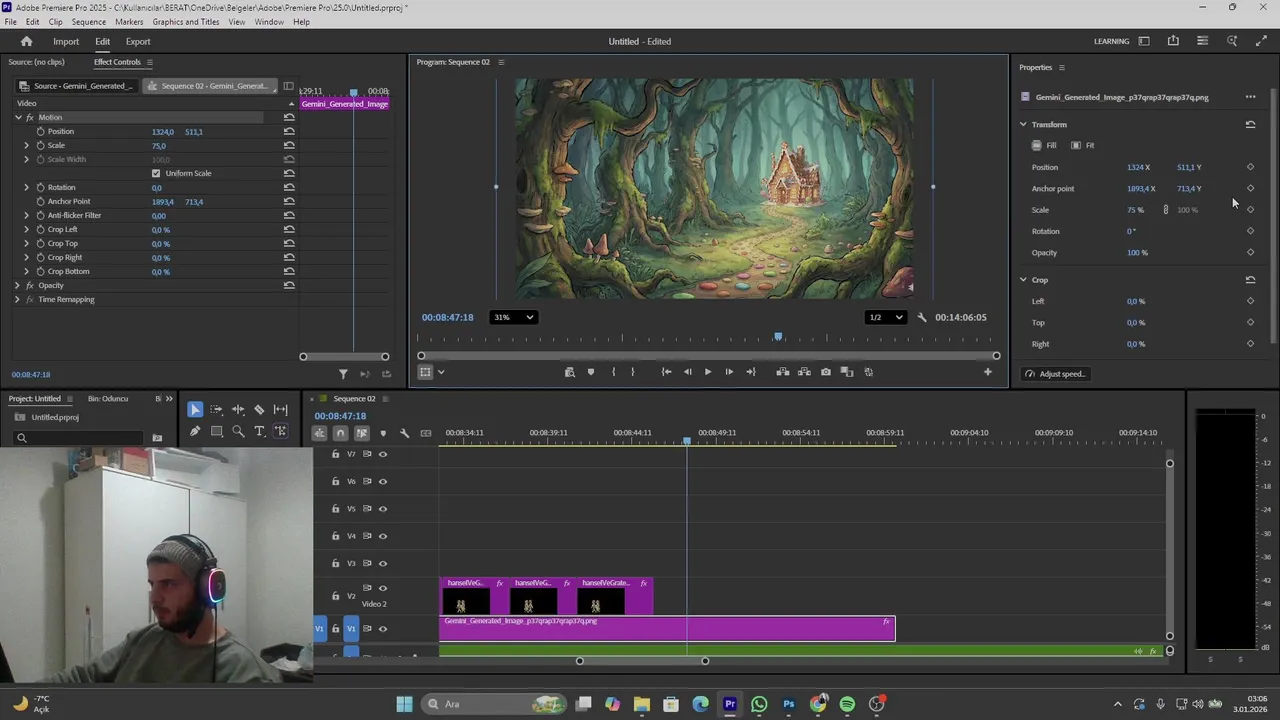Image resolution: width=1280 pixels, height=720 pixels.
Task: Open Premiere Pro from Windows taskbar
Action: pyautogui.click(x=730, y=704)
